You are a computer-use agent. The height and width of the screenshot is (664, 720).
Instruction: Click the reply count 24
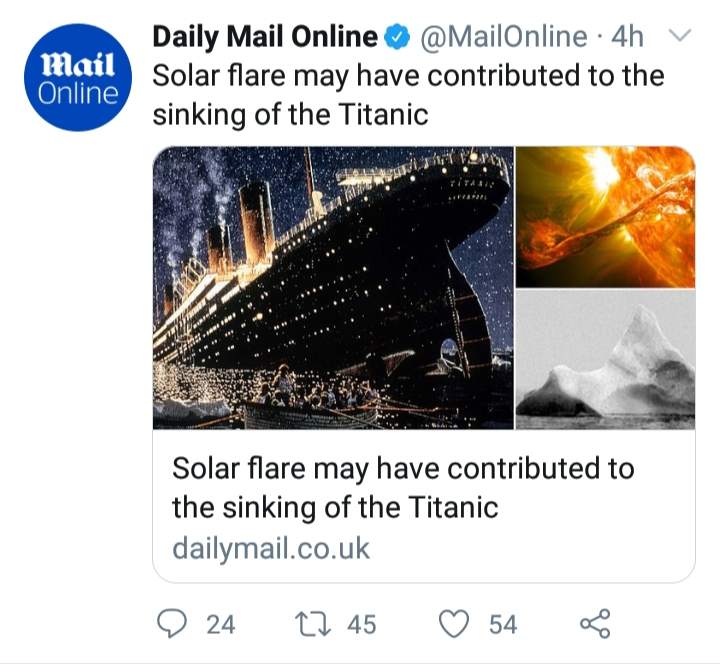click(220, 625)
